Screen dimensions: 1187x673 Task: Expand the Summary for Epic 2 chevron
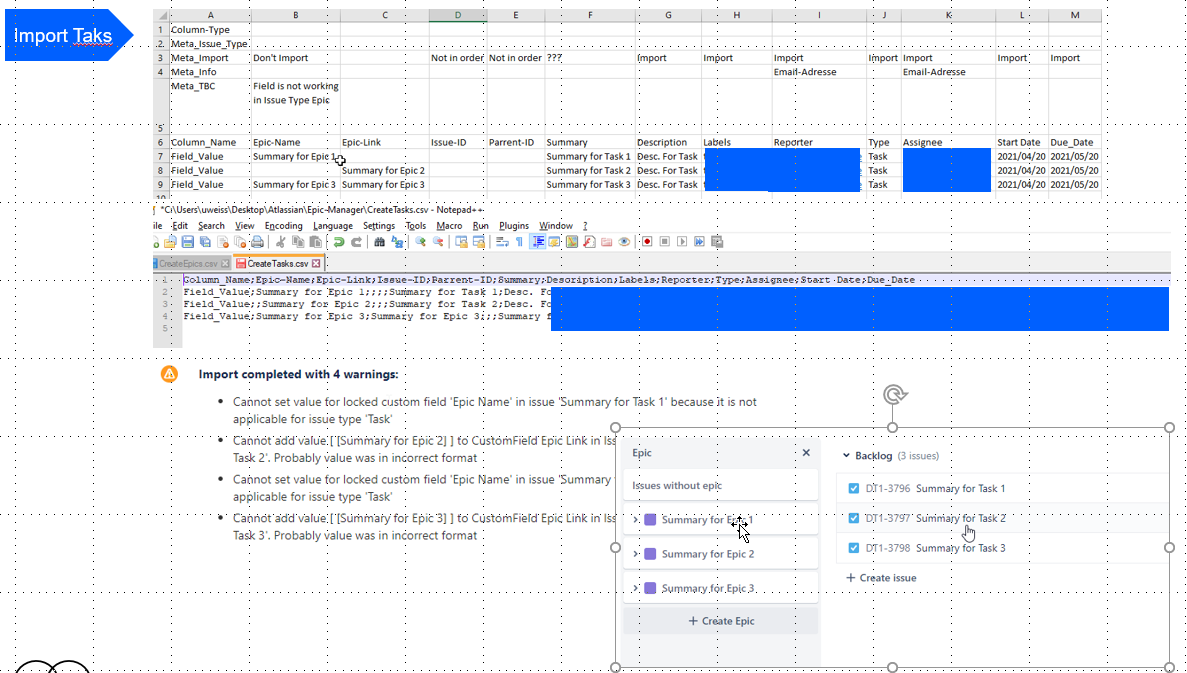coord(636,554)
